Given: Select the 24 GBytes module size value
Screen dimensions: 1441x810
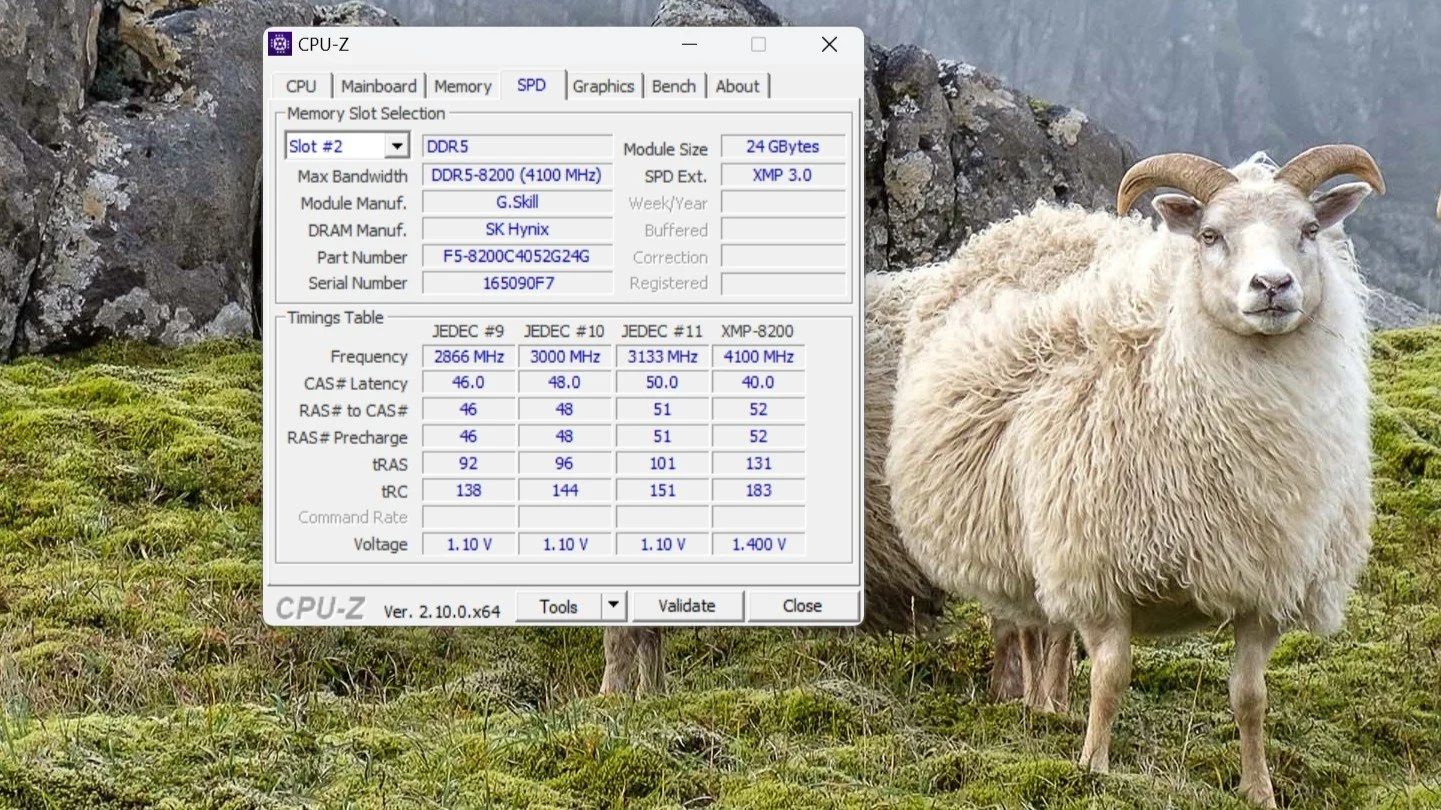Looking at the screenshot, I should (x=783, y=146).
